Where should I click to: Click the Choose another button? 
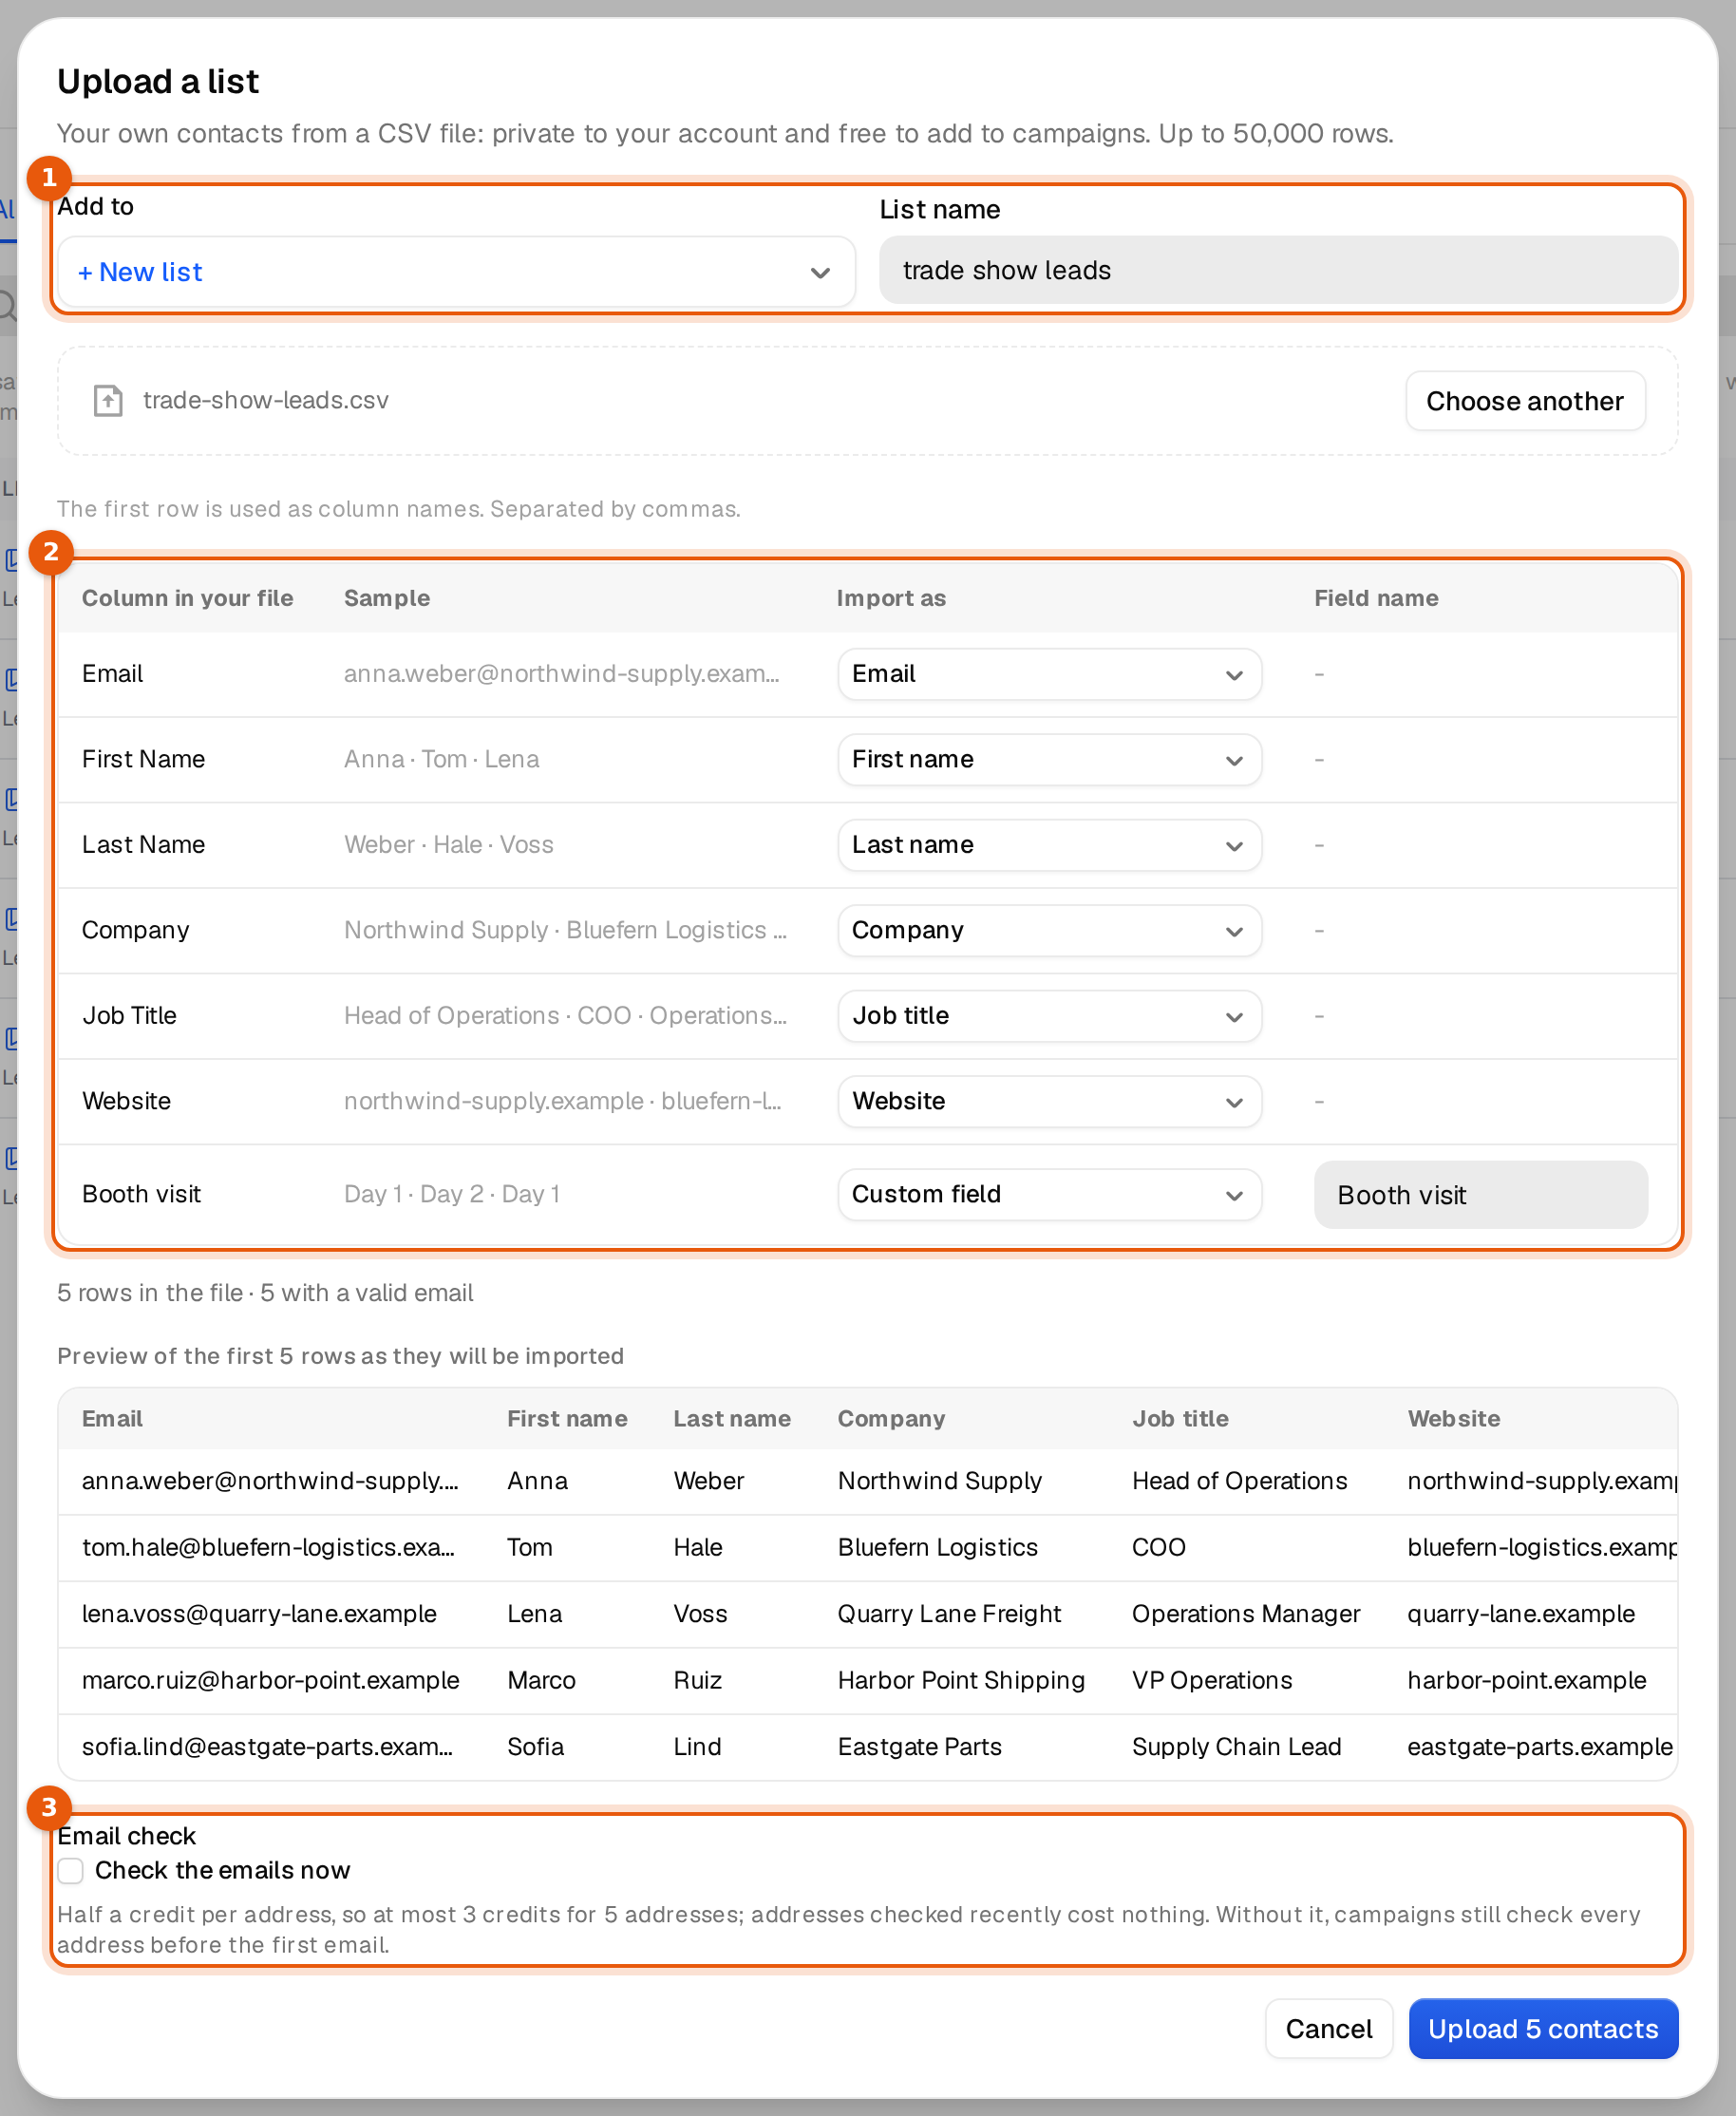pyautogui.click(x=1524, y=401)
